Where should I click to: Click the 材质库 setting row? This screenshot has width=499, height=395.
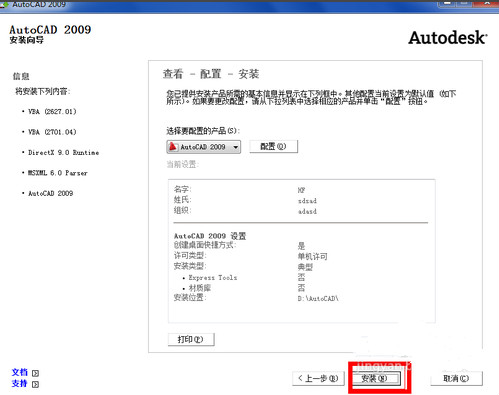[x=243, y=288]
